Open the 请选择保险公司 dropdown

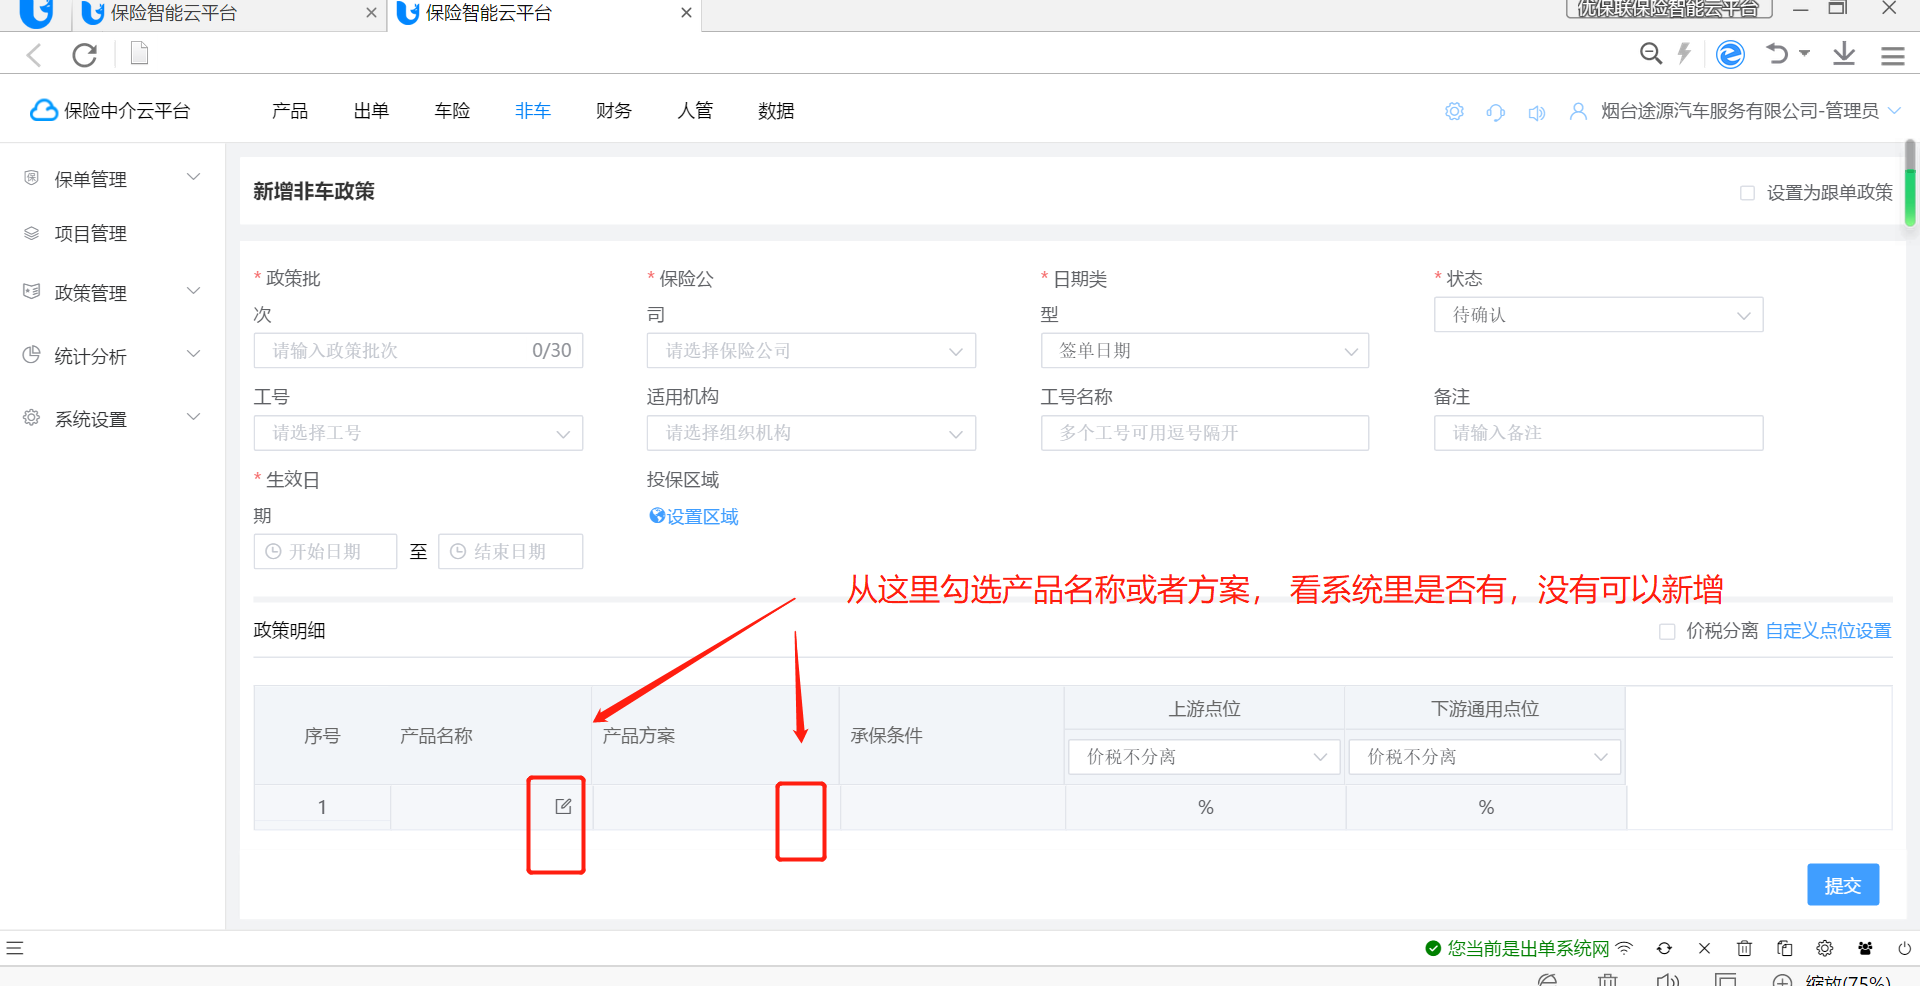[x=811, y=351]
